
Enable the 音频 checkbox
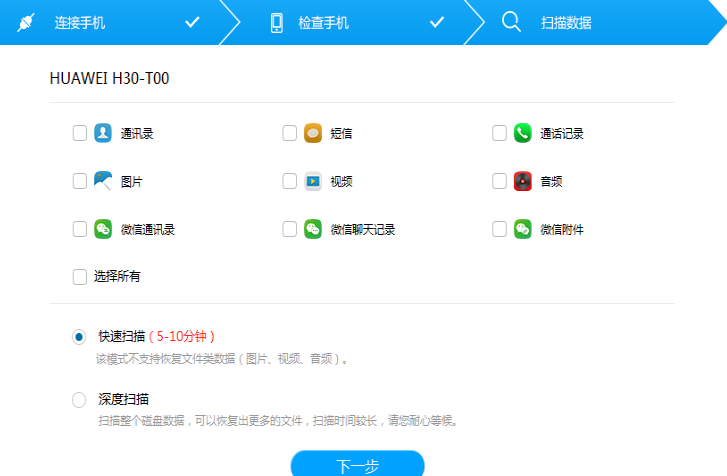499,181
